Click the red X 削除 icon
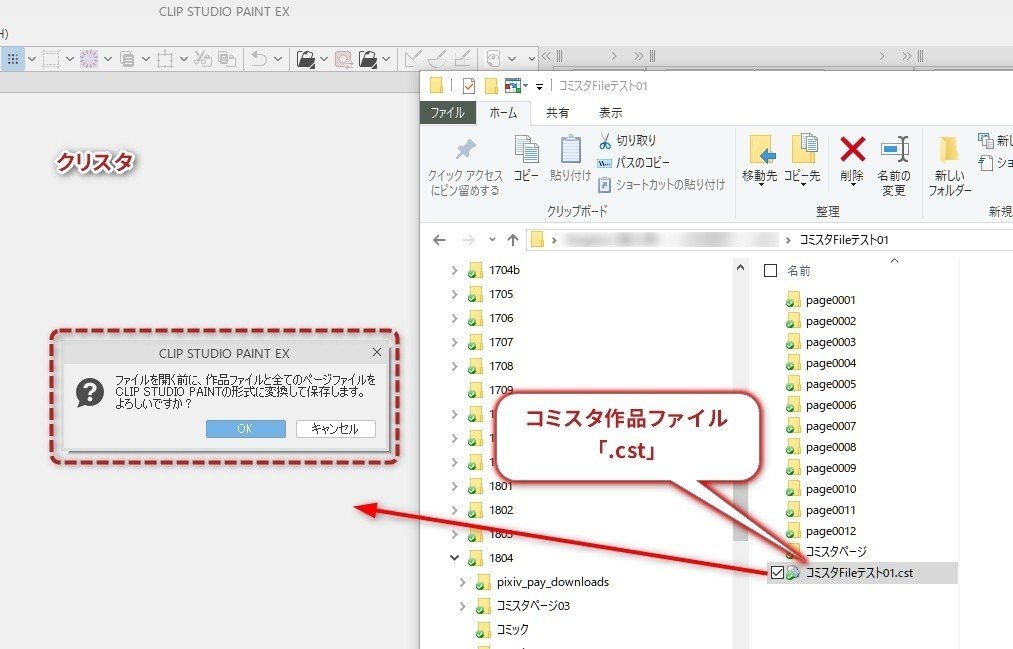This screenshot has height=649, width=1013. coord(852,150)
